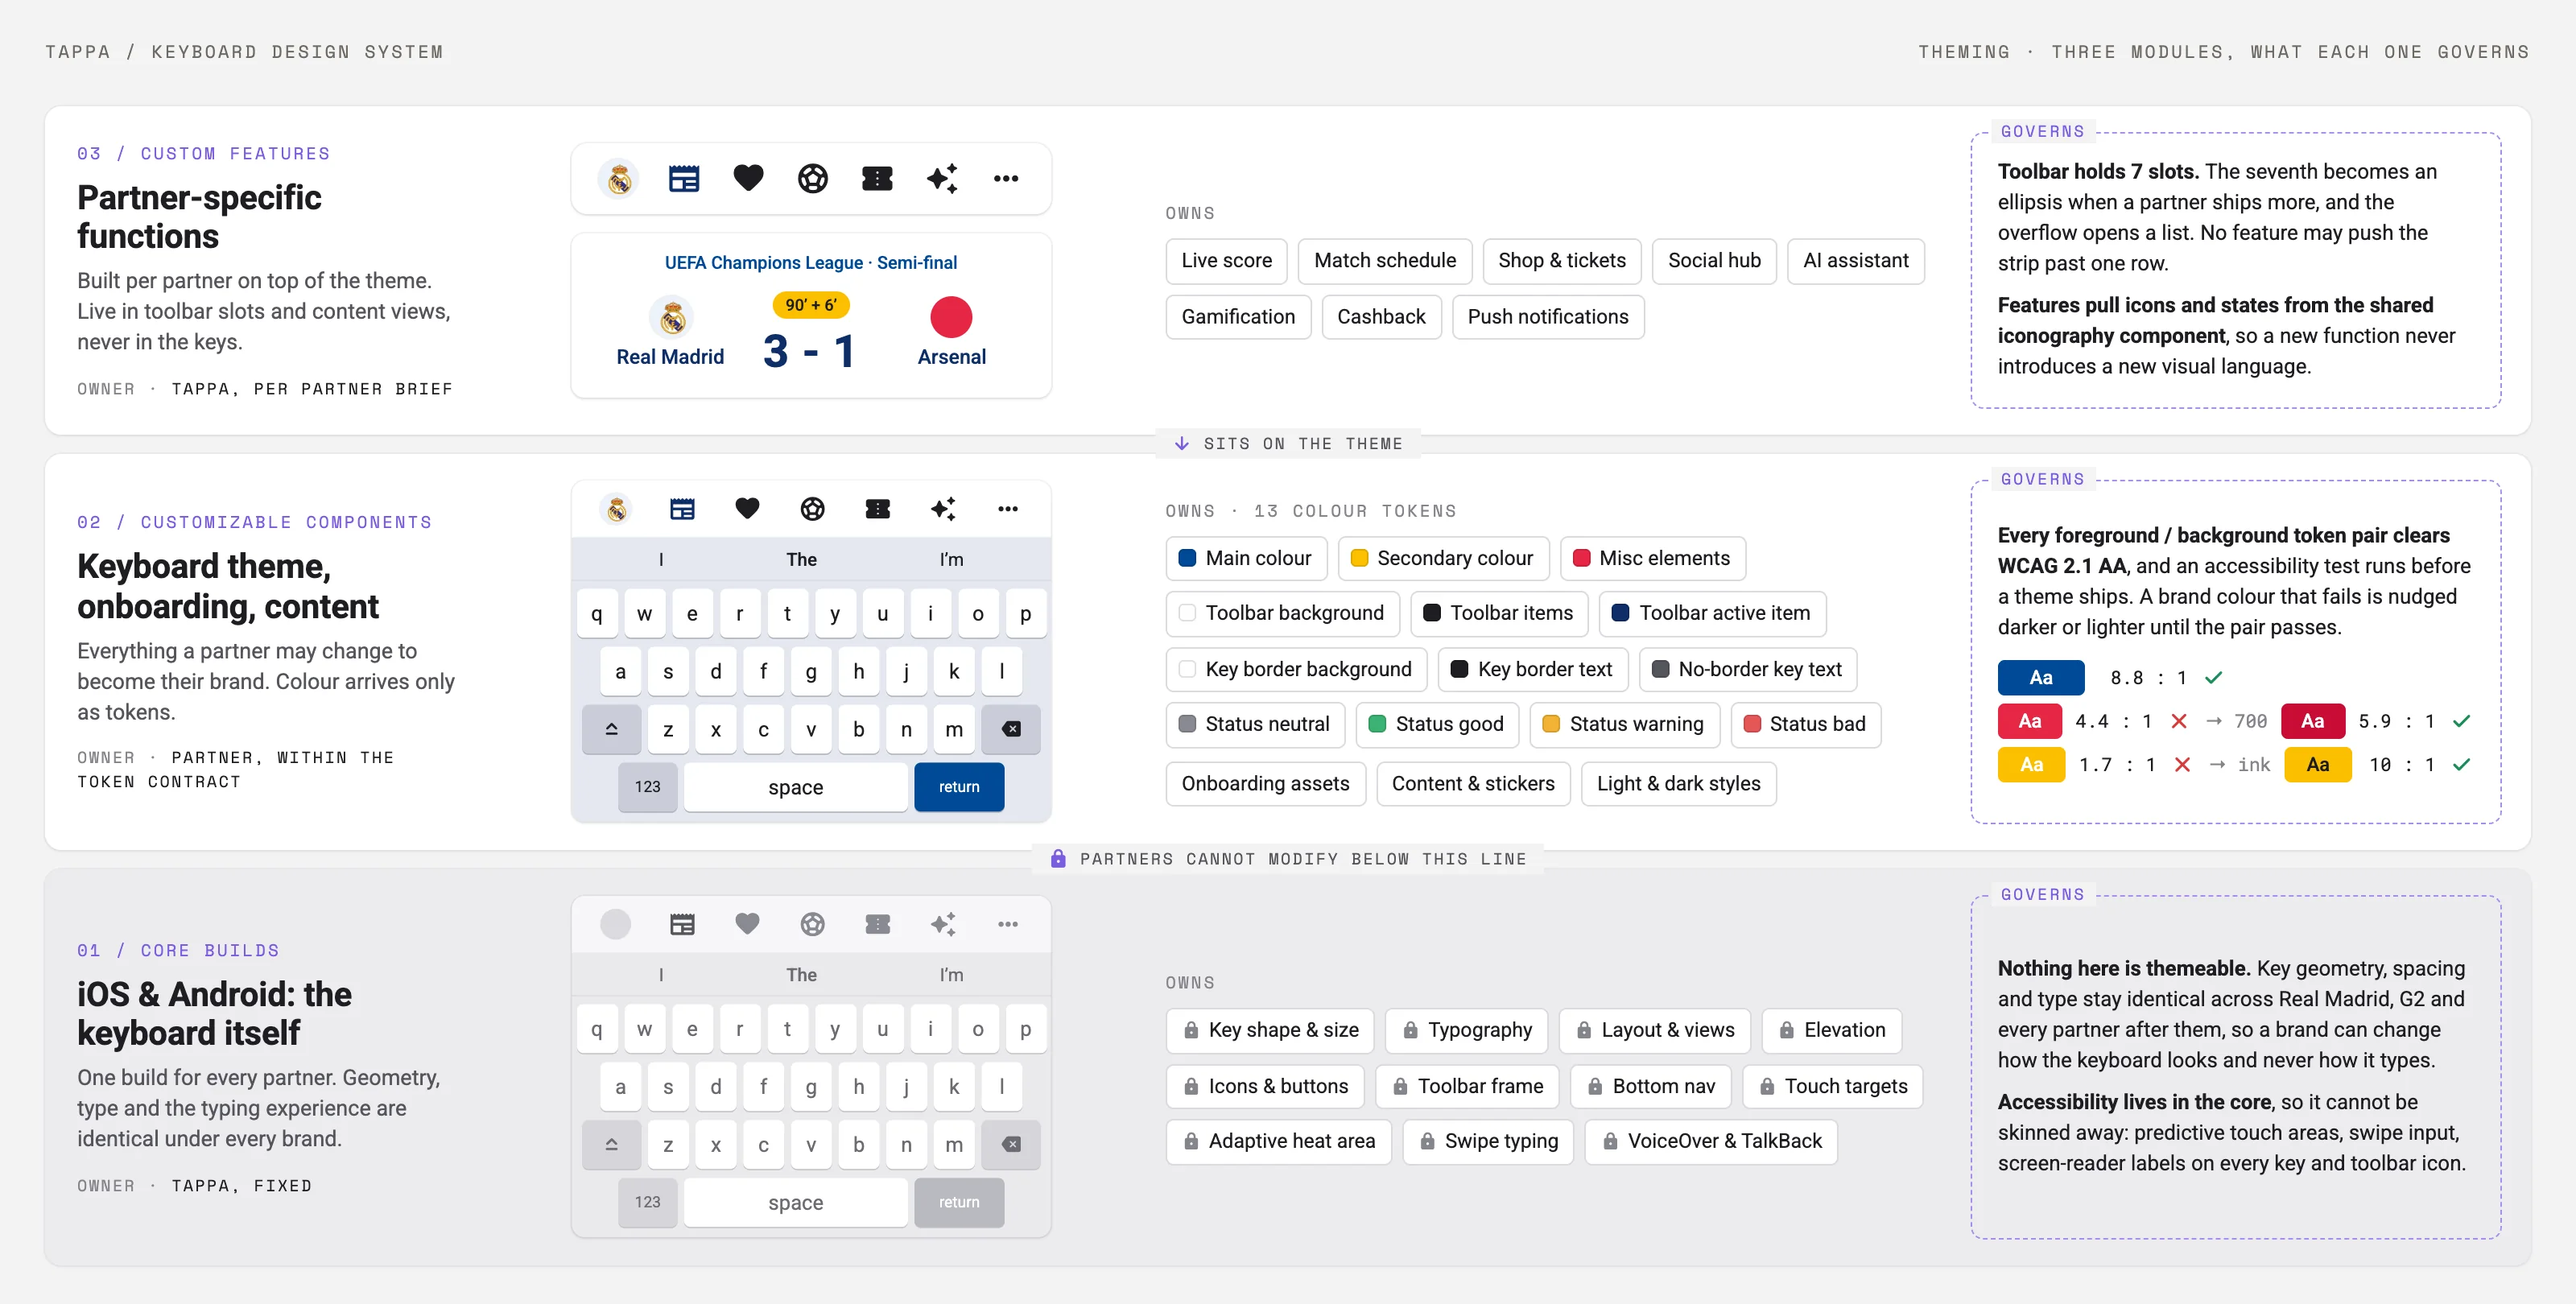
Task: Click the VoiceOver & TalkBack locked chip
Action: 1712,1142
